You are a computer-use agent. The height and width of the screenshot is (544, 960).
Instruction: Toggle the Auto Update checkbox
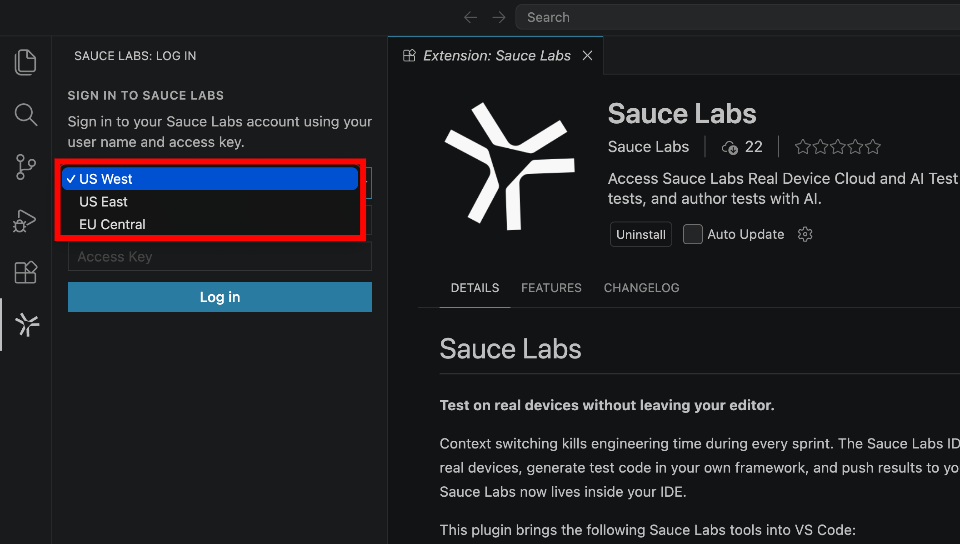692,234
